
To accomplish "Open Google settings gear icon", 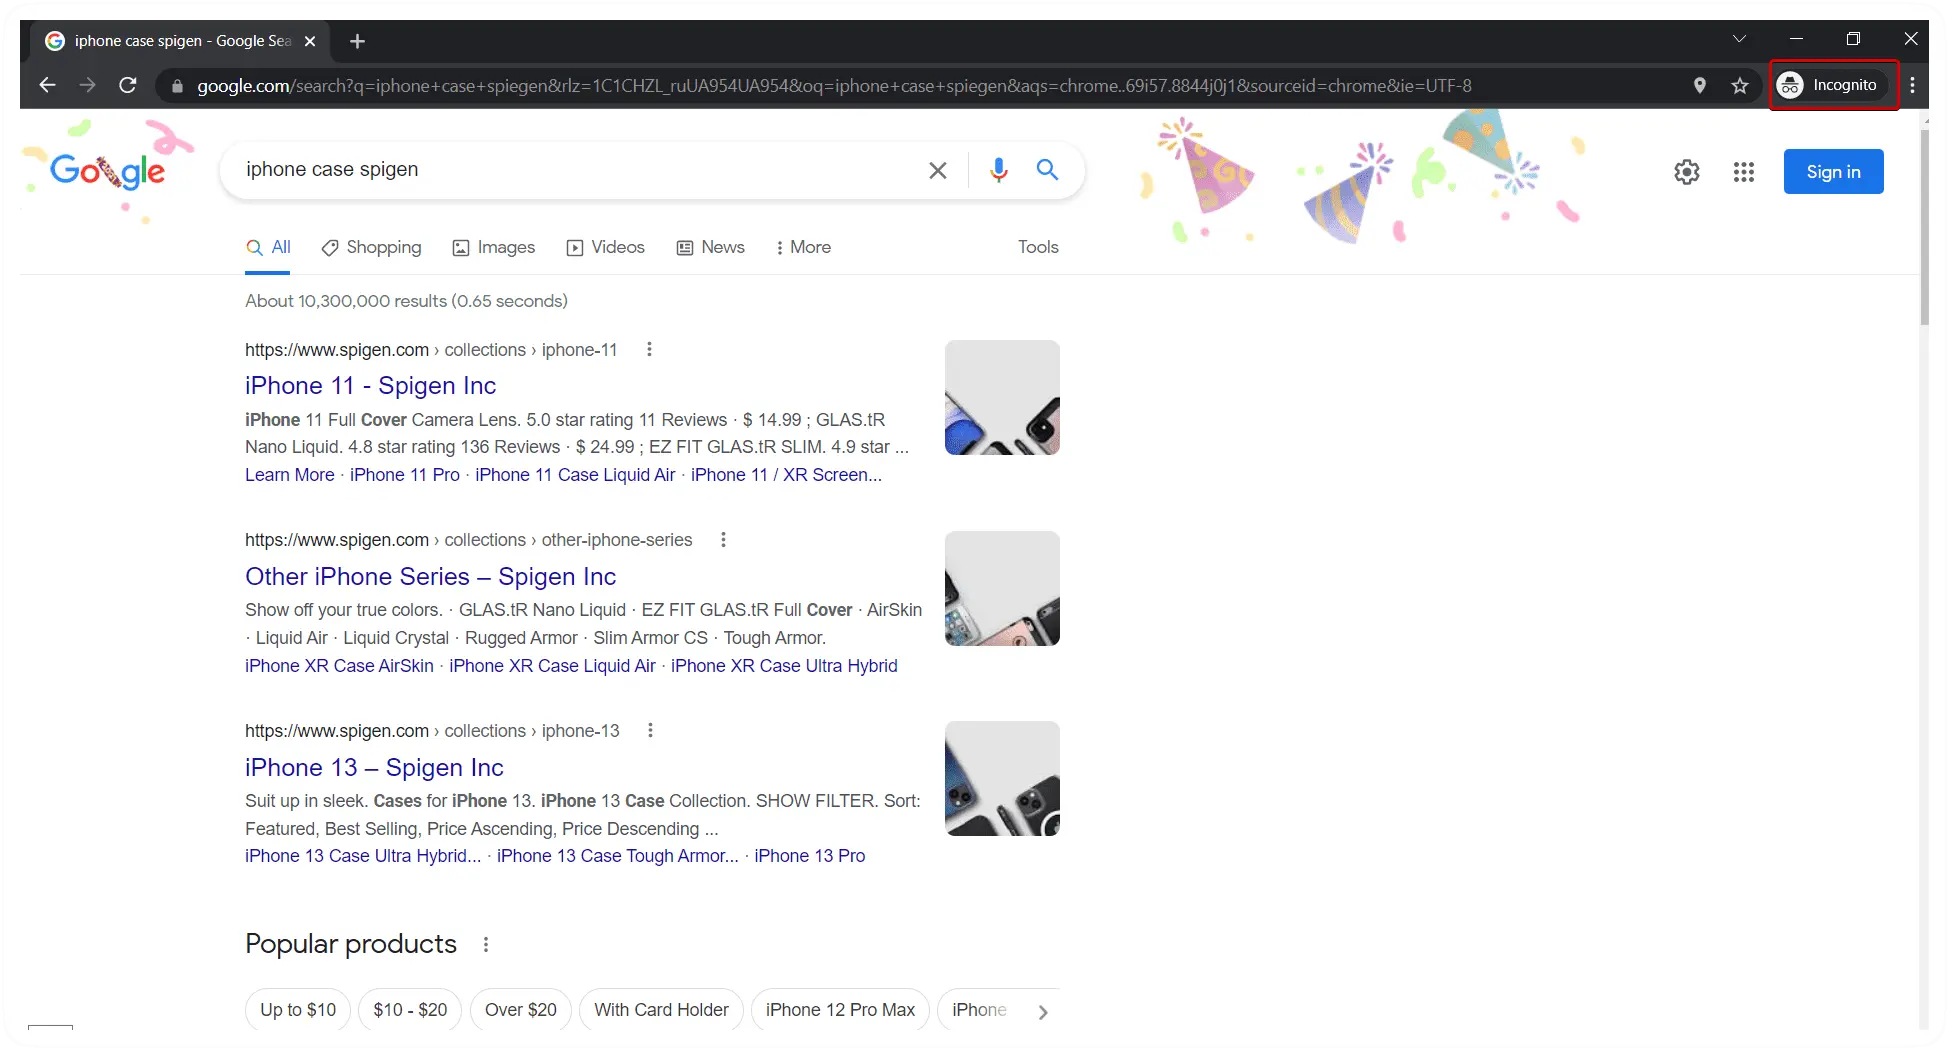I will 1686,172.
